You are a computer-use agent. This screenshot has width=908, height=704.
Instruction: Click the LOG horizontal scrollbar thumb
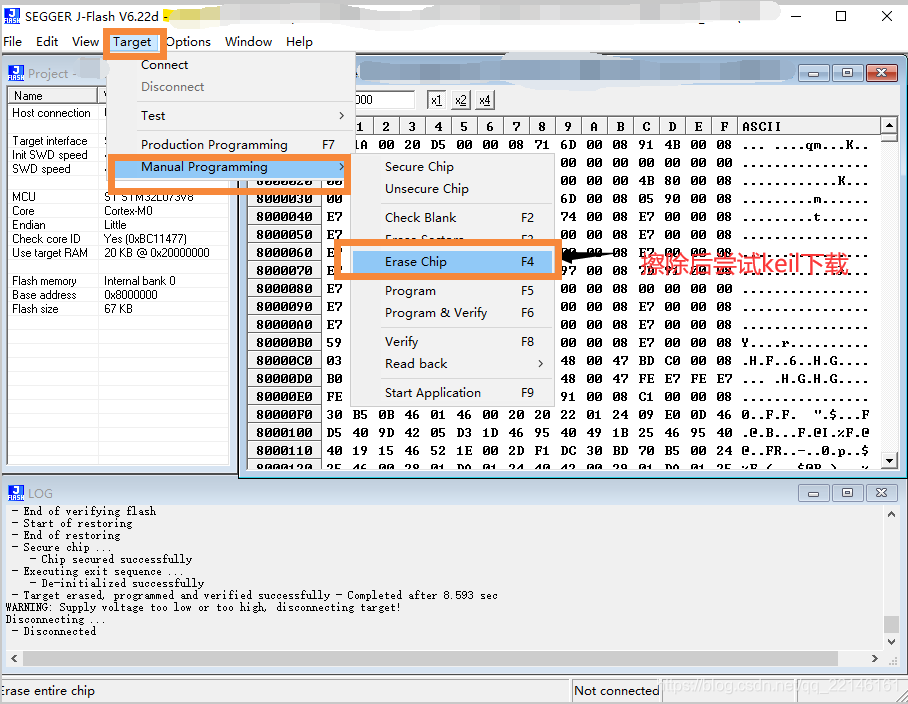[430, 658]
